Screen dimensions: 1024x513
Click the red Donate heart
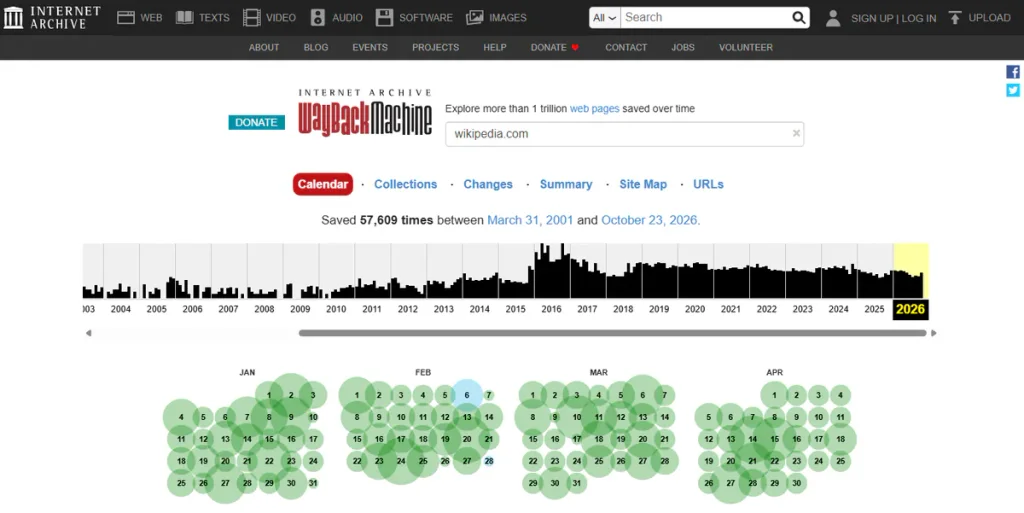(x=575, y=47)
